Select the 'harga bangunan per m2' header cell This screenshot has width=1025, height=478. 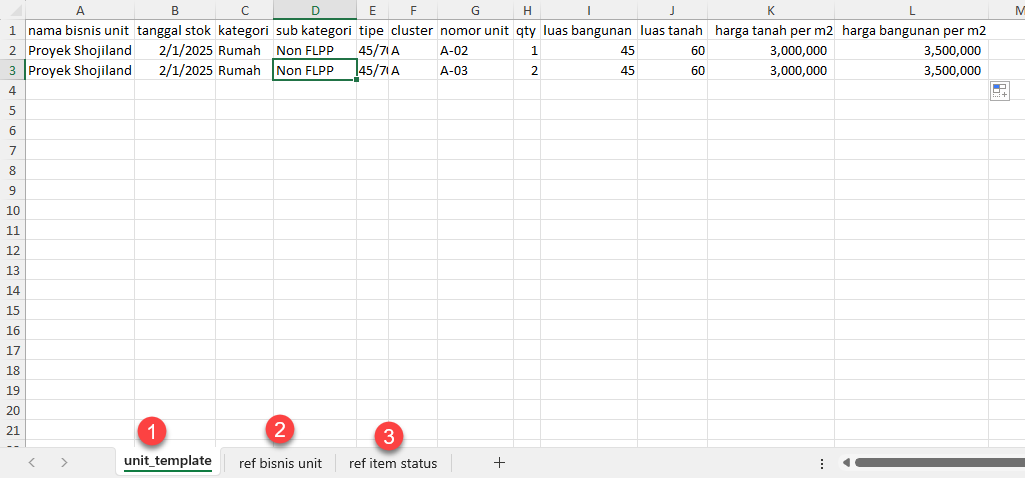pyautogui.click(x=913, y=30)
